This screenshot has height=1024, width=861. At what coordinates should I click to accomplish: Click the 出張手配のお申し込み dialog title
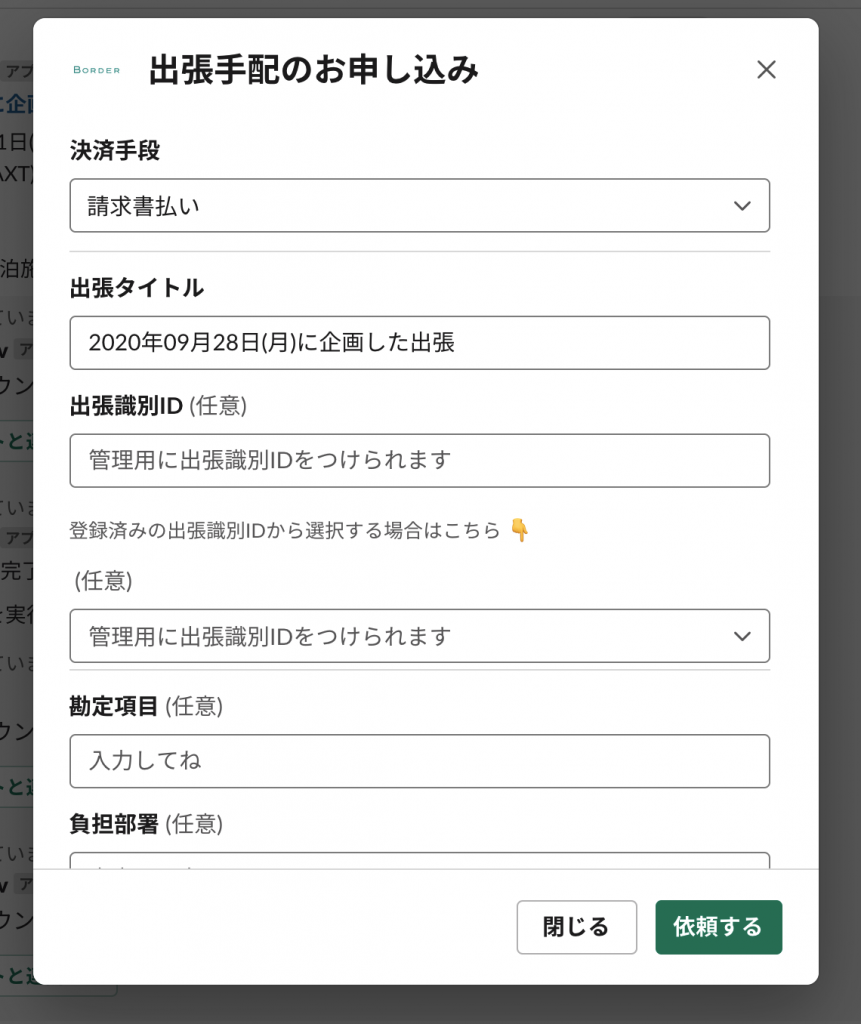314,70
